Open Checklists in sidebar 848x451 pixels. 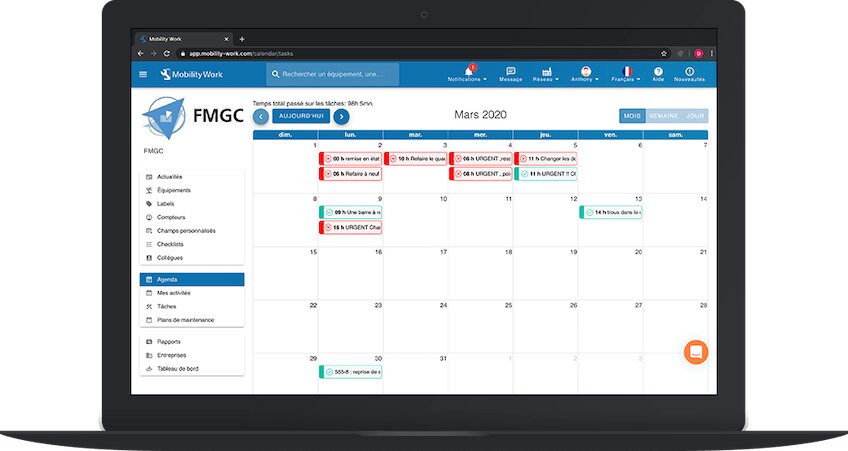point(191,244)
